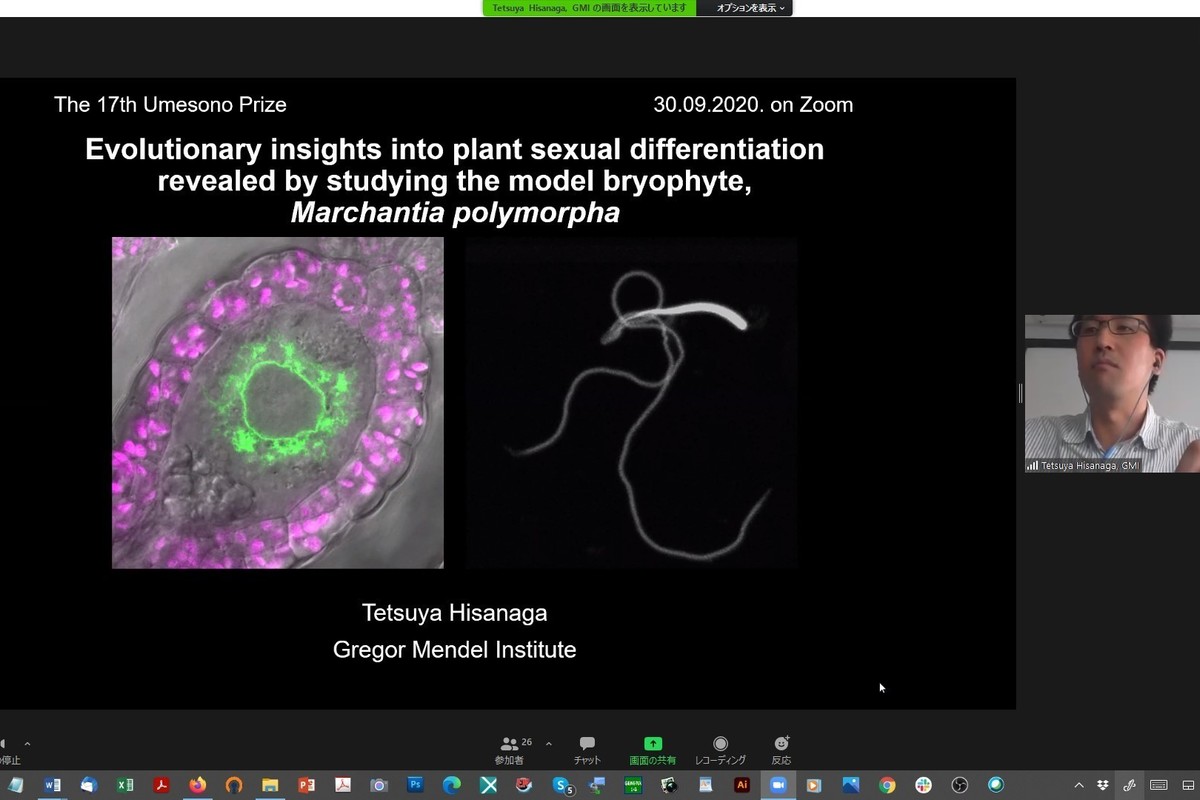
Task: Expand the participants options caret
Action: tap(548, 744)
